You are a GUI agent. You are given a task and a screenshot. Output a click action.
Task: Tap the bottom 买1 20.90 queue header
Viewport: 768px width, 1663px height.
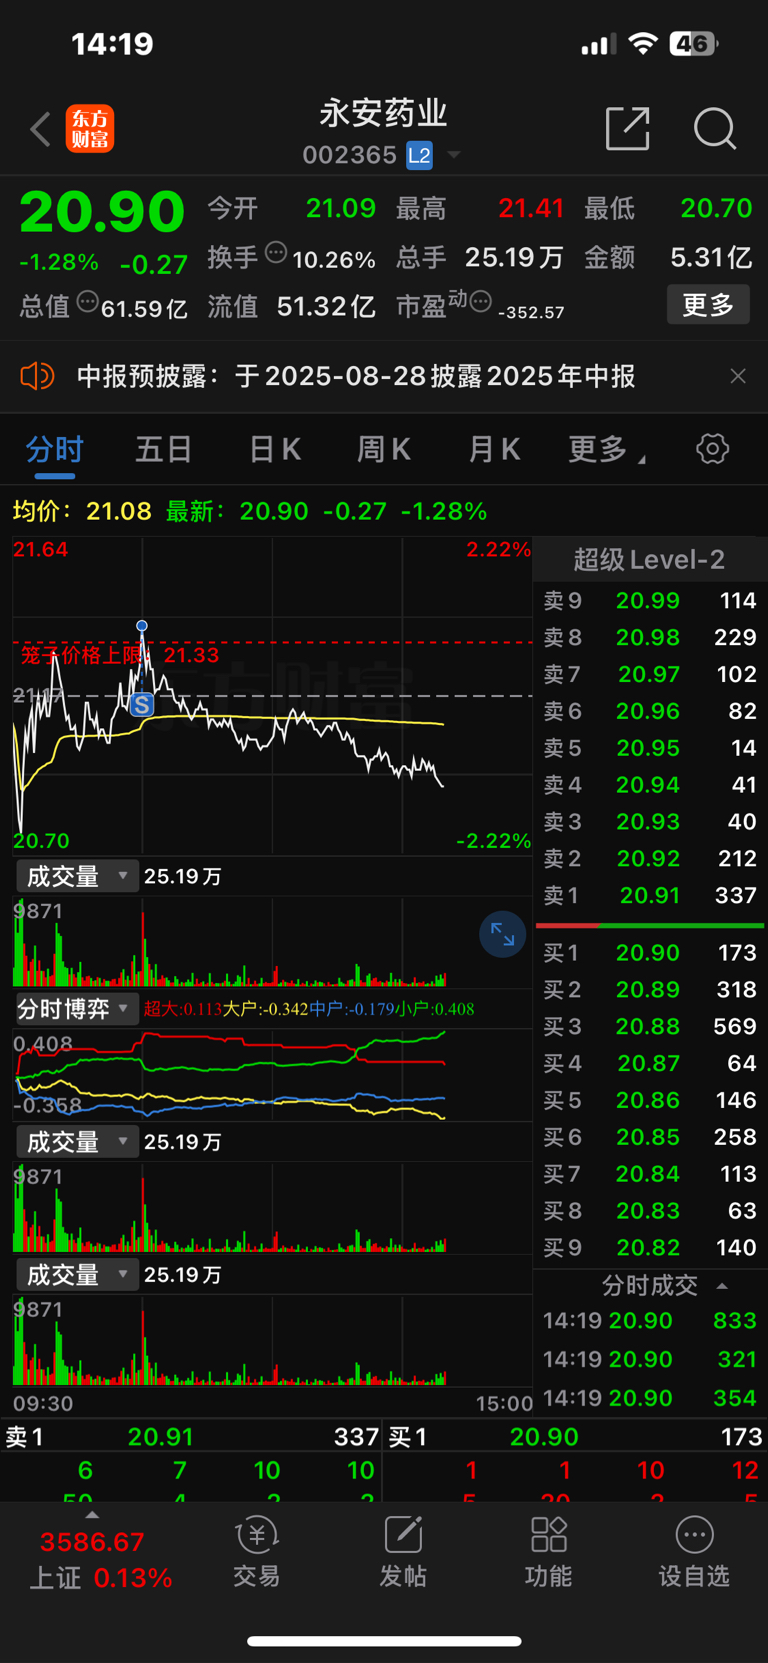pyautogui.click(x=576, y=1437)
